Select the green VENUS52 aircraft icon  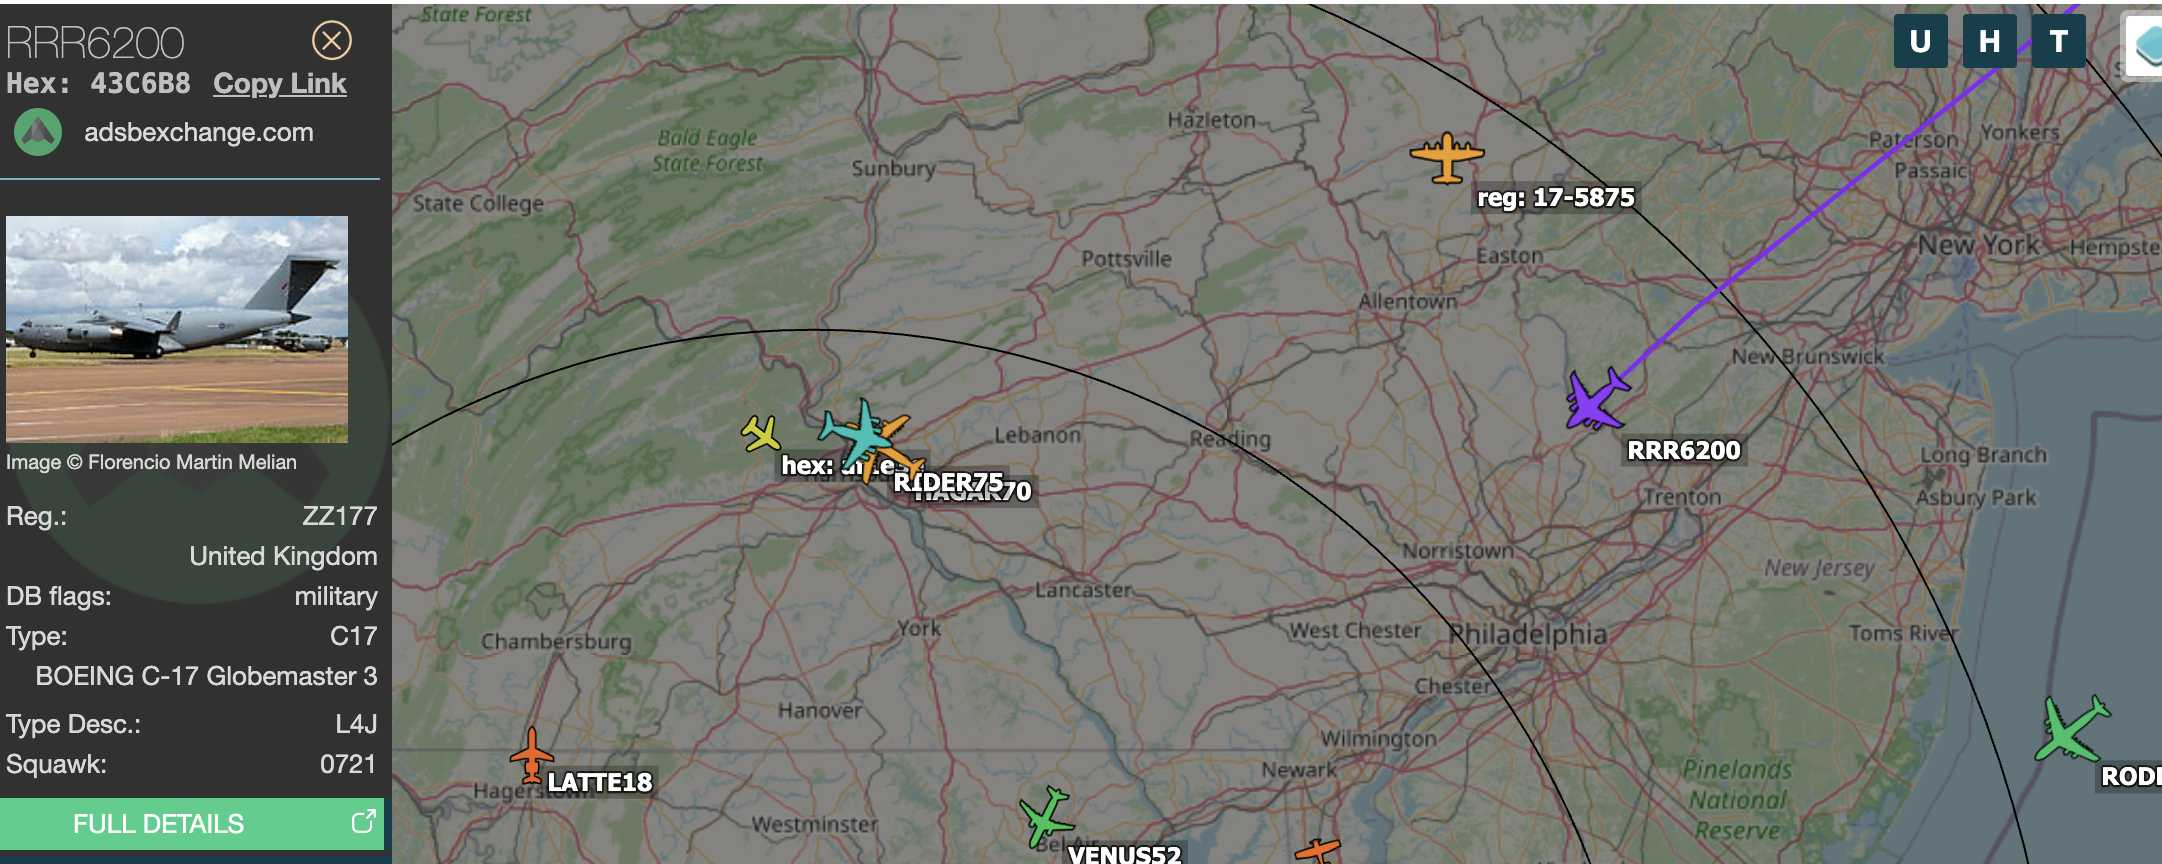click(x=1046, y=817)
